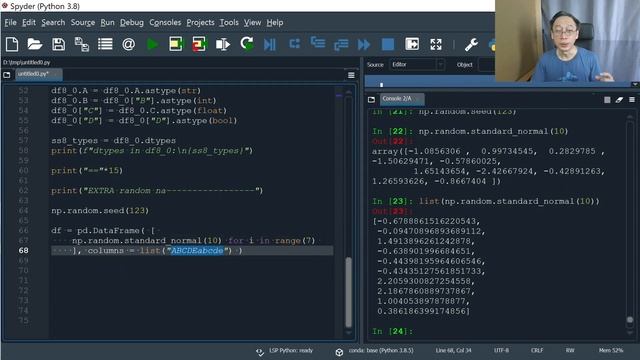Select the Console 2/A tab
The height and width of the screenshot is (360, 640).
click(x=402, y=99)
